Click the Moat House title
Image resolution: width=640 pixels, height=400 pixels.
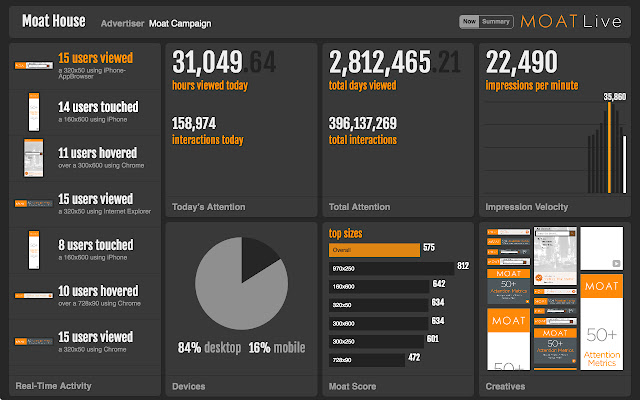[x=54, y=21]
